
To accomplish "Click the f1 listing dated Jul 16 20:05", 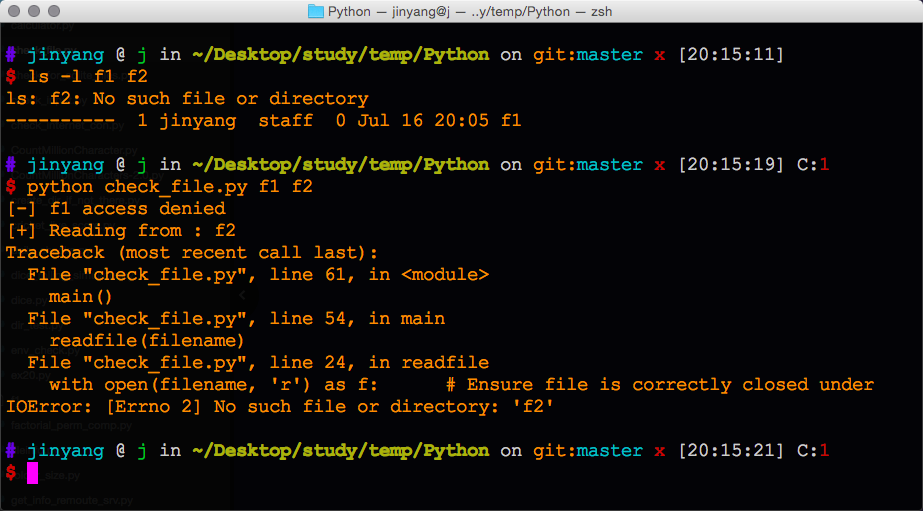I will pyautogui.click(x=264, y=121).
